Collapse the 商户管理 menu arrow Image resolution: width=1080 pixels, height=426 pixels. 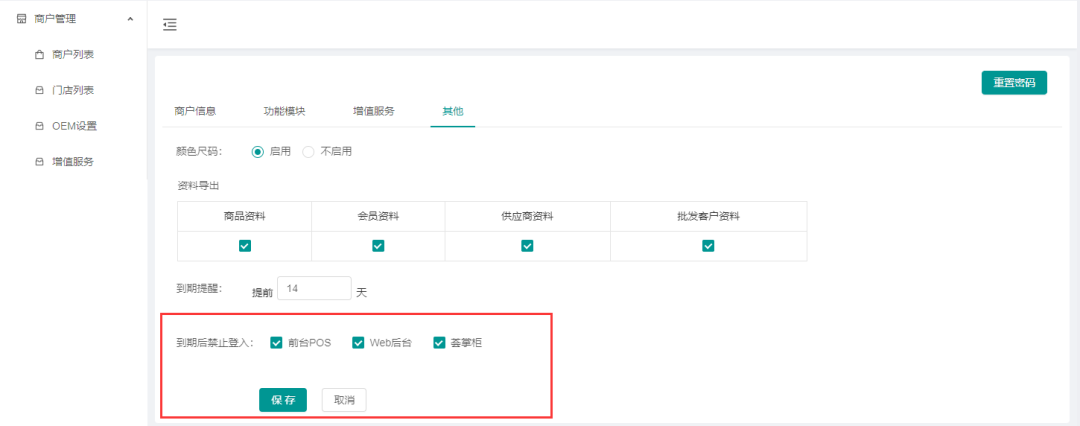pos(130,19)
